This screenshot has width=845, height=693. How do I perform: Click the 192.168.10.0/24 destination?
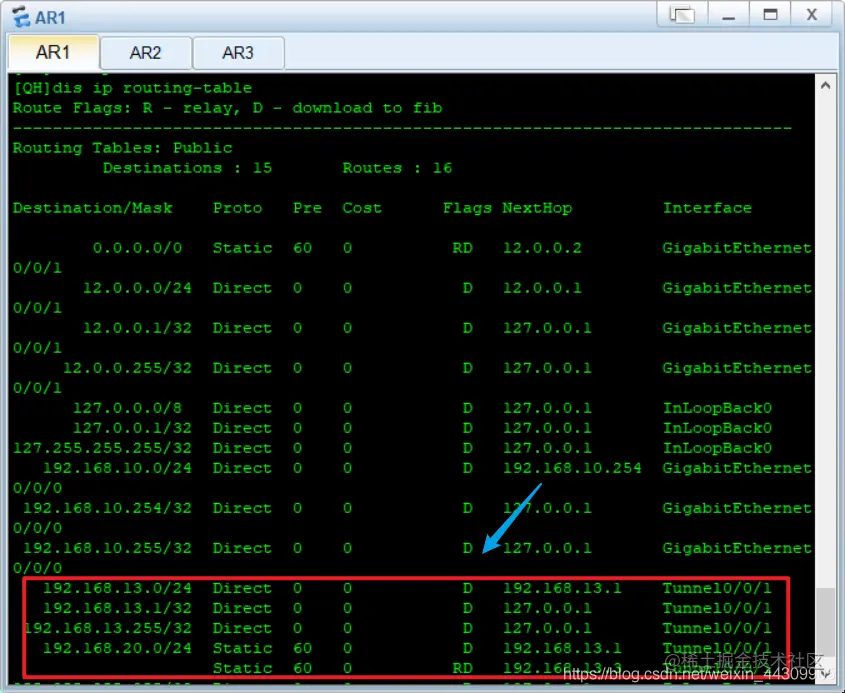pyautogui.click(x=117, y=468)
